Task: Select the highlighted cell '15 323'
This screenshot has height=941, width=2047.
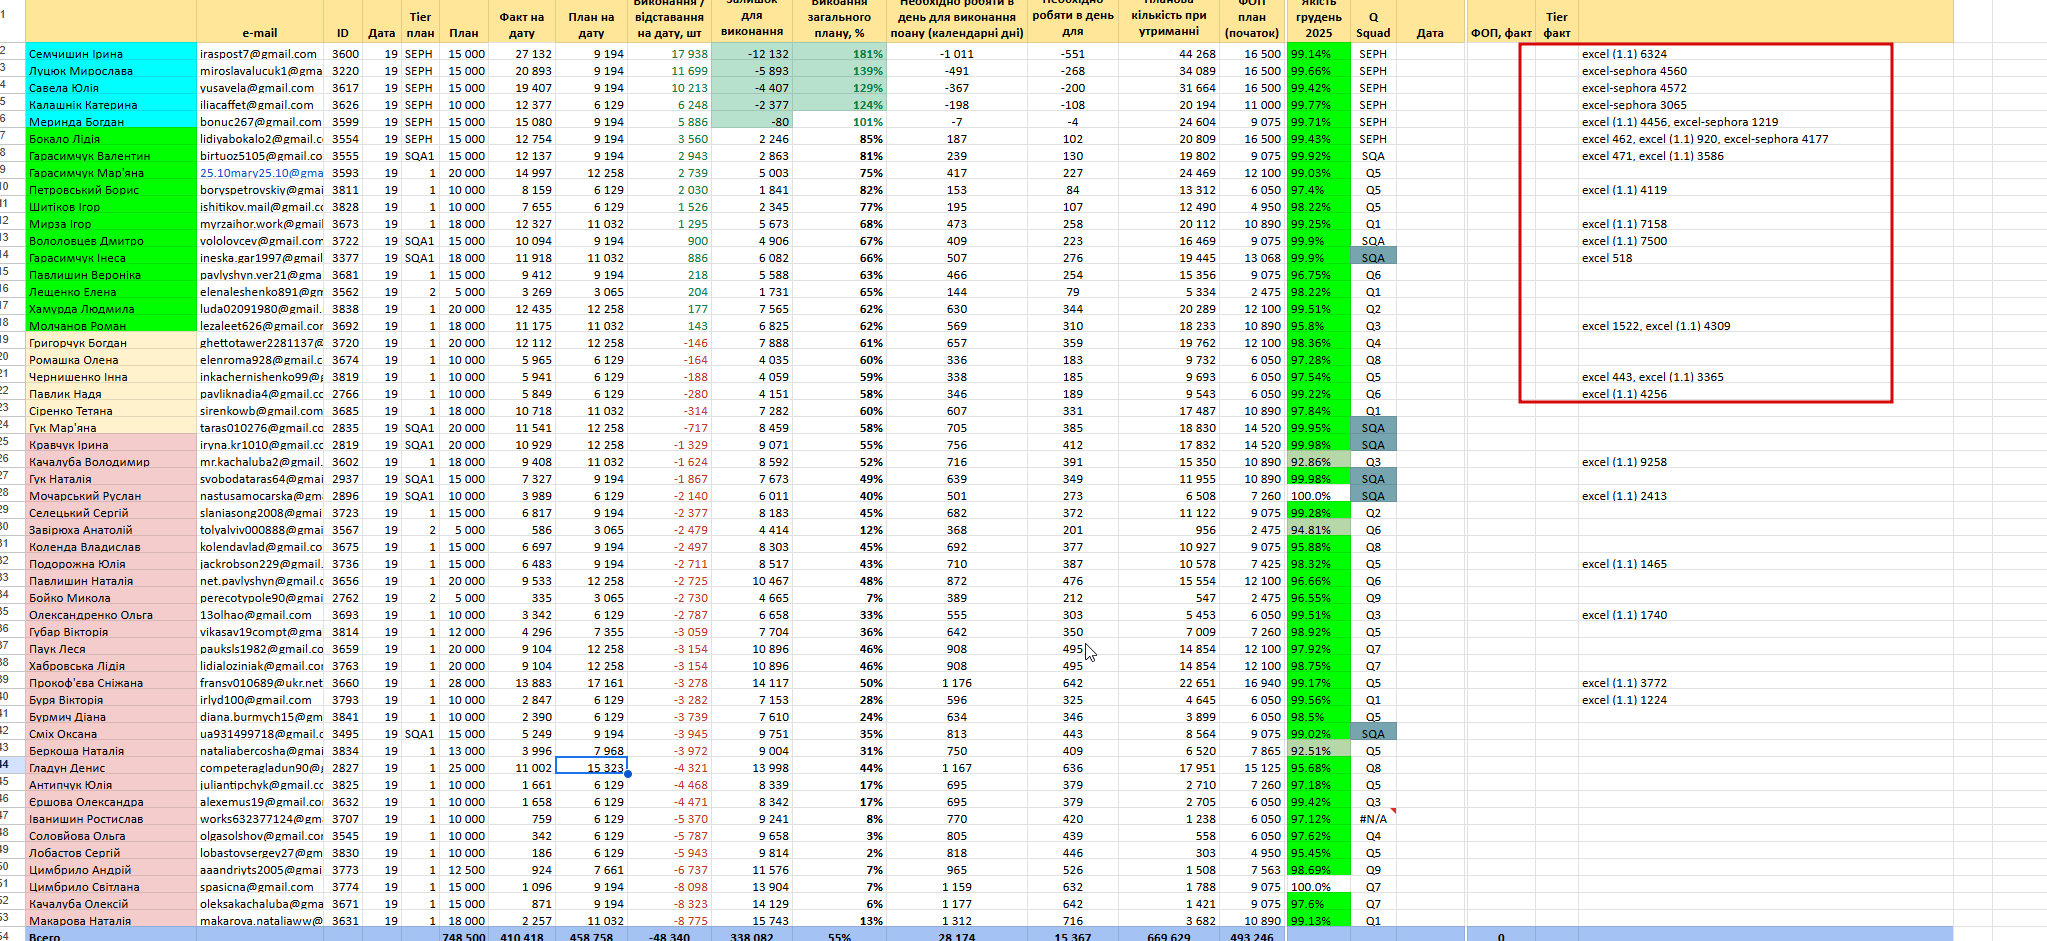Action: [591, 768]
